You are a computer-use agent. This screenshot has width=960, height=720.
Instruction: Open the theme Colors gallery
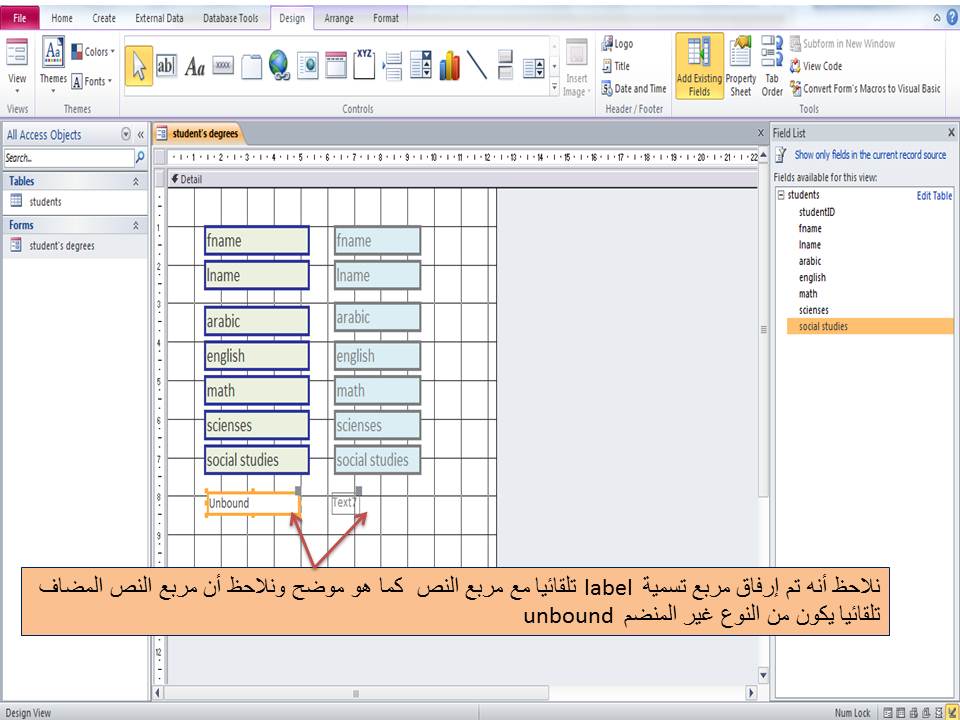tap(92, 50)
